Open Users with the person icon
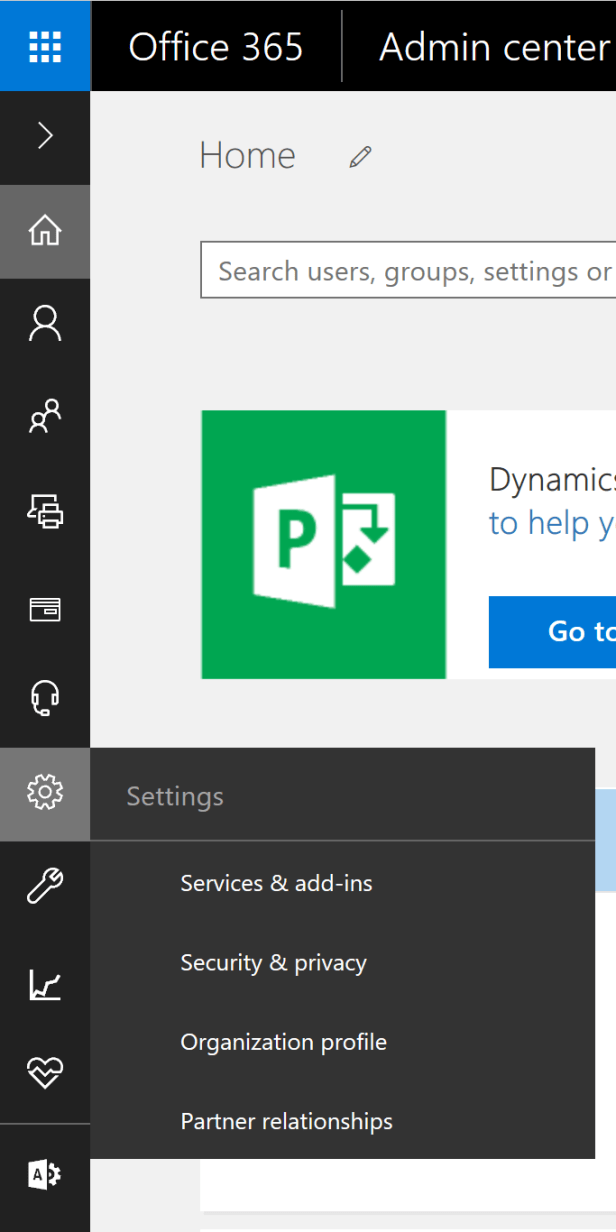This screenshot has width=616, height=1232. click(x=45, y=322)
